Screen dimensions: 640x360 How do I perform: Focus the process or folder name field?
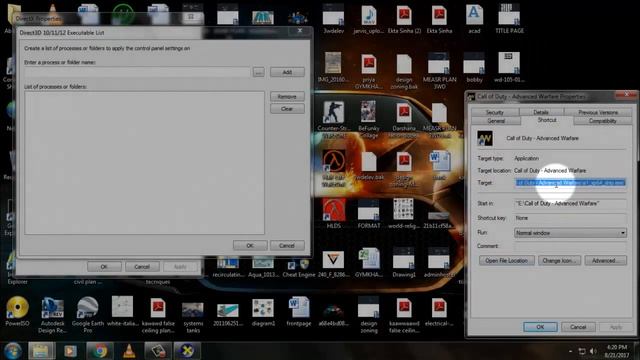[137, 72]
